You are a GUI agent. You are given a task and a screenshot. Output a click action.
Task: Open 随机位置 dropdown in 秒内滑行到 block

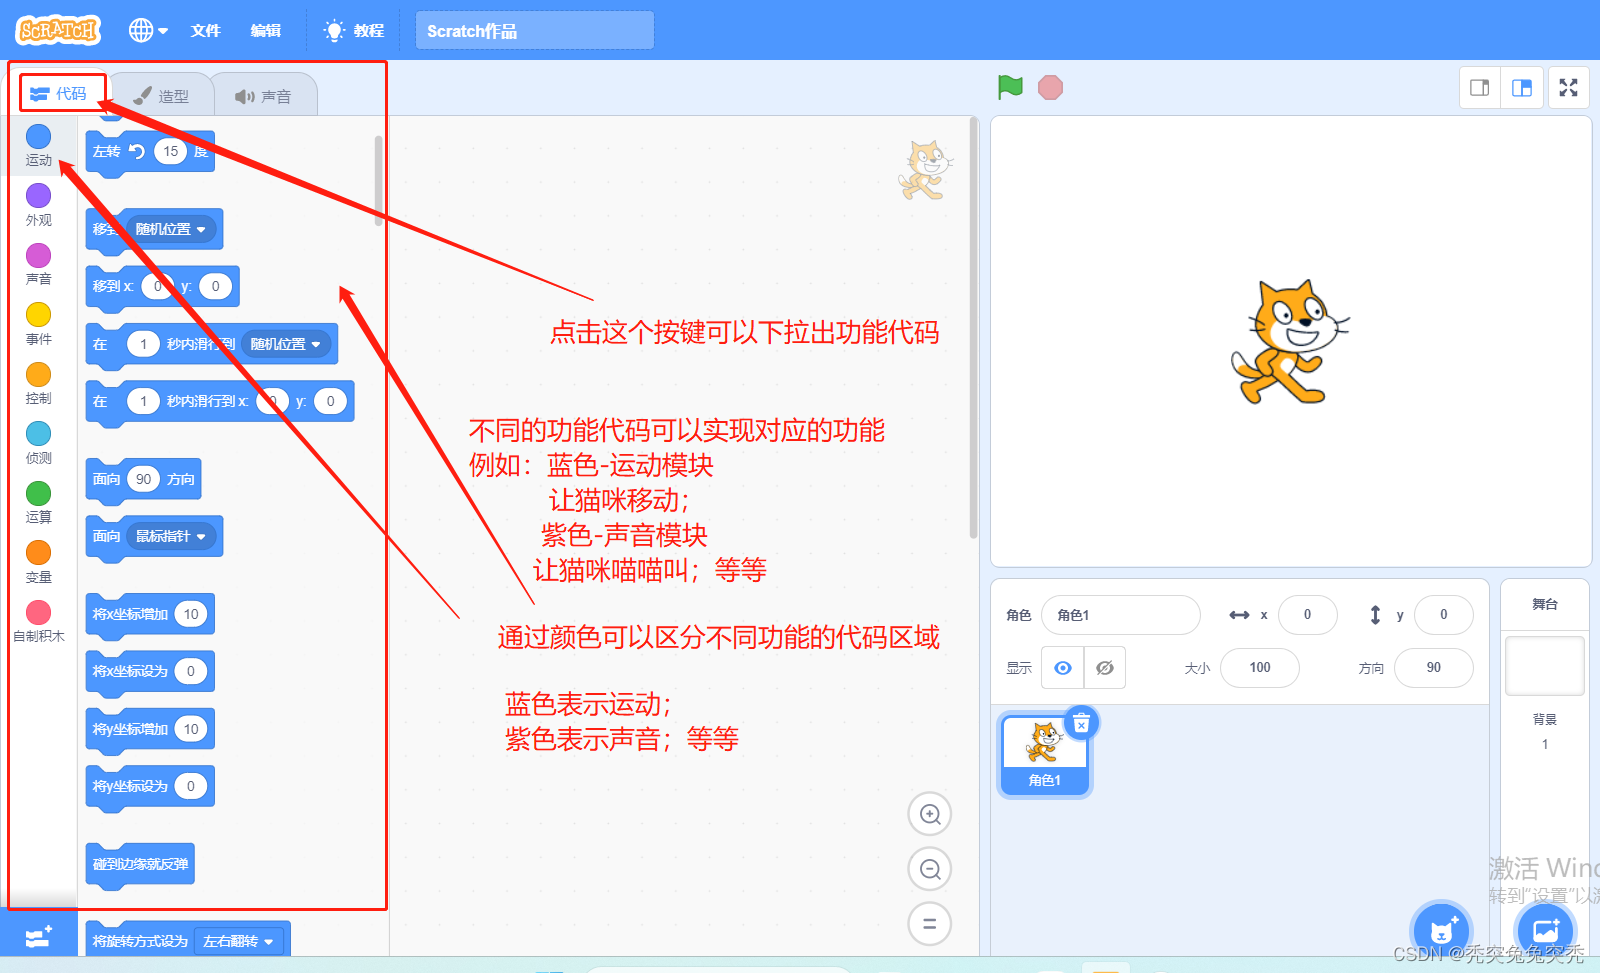point(286,344)
